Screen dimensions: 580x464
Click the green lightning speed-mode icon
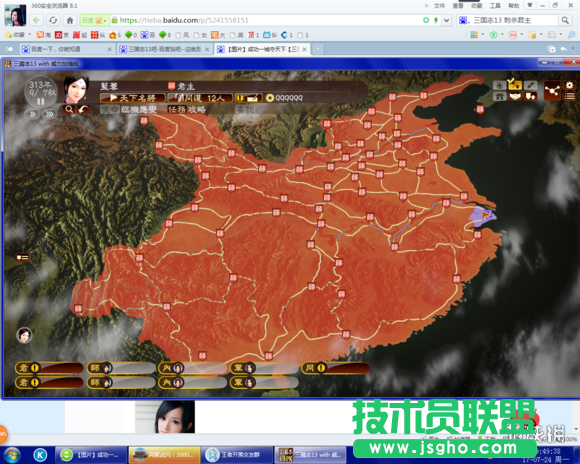tap(436, 20)
